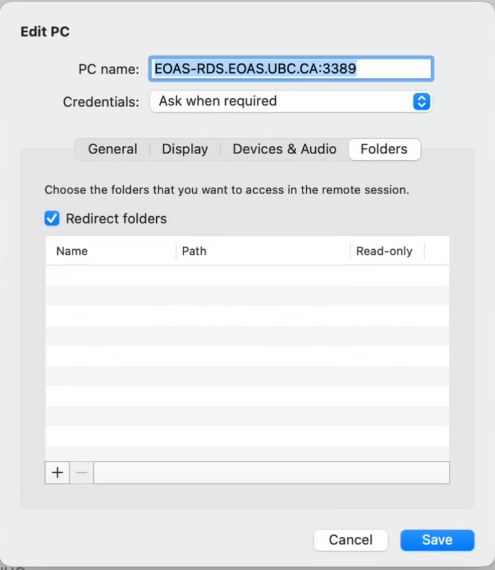The image size is (495, 570).
Task: Uncheck the Redirect folders checkbox
Action: click(x=52, y=218)
